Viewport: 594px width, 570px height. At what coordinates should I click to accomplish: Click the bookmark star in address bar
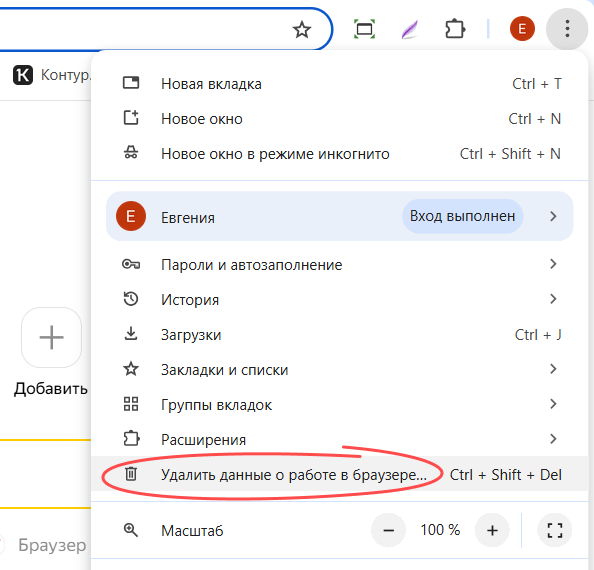[302, 30]
